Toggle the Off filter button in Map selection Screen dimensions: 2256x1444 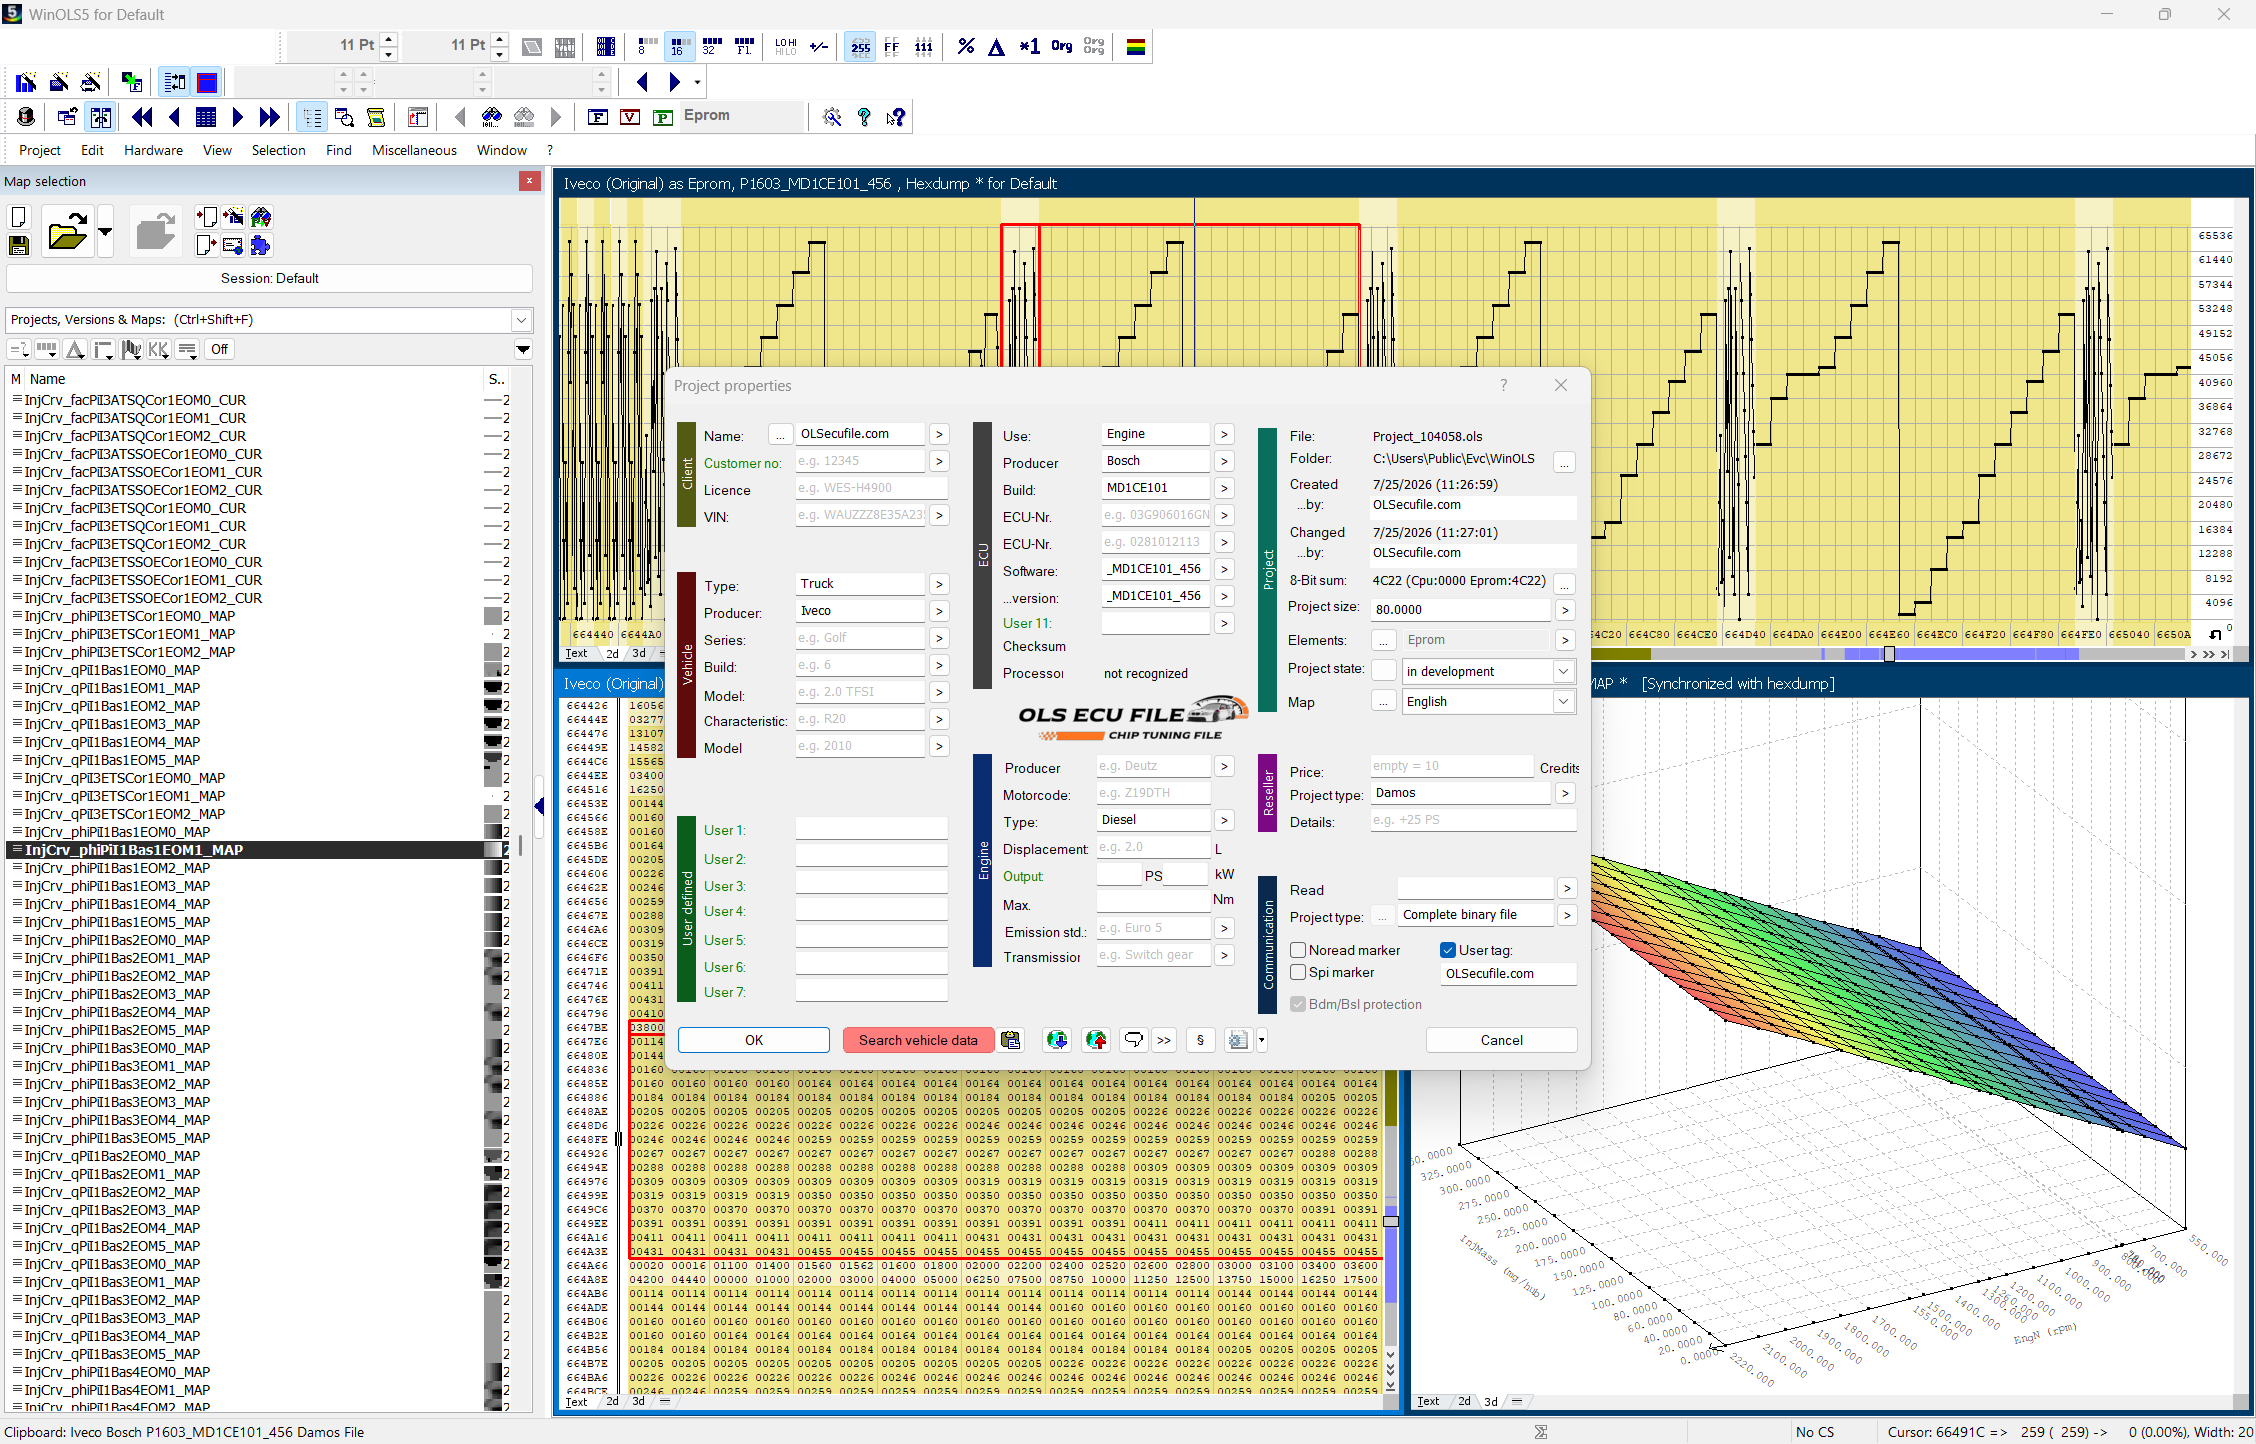[219, 349]
